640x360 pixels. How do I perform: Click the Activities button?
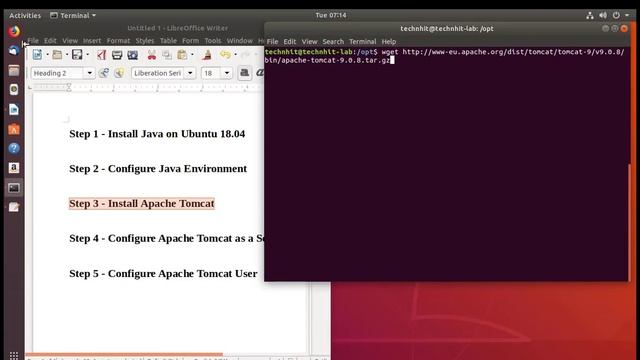click(25, 16)
